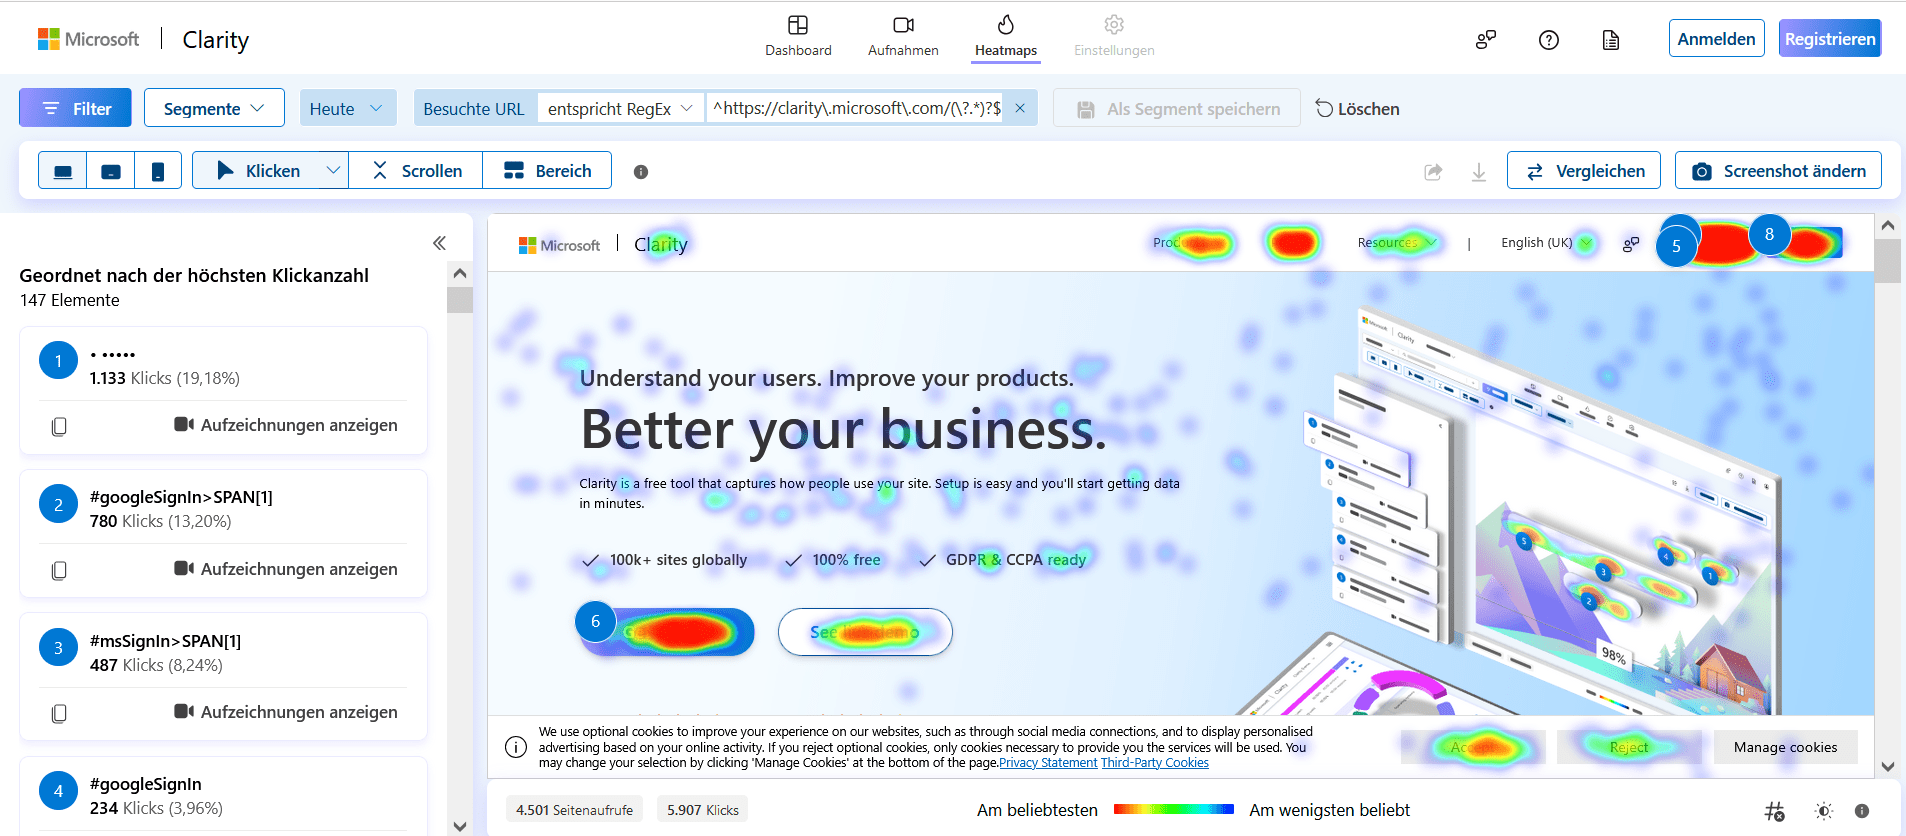Toggle the element numbering hash icon
The image size is (1906, 836).
(1774, 811)
